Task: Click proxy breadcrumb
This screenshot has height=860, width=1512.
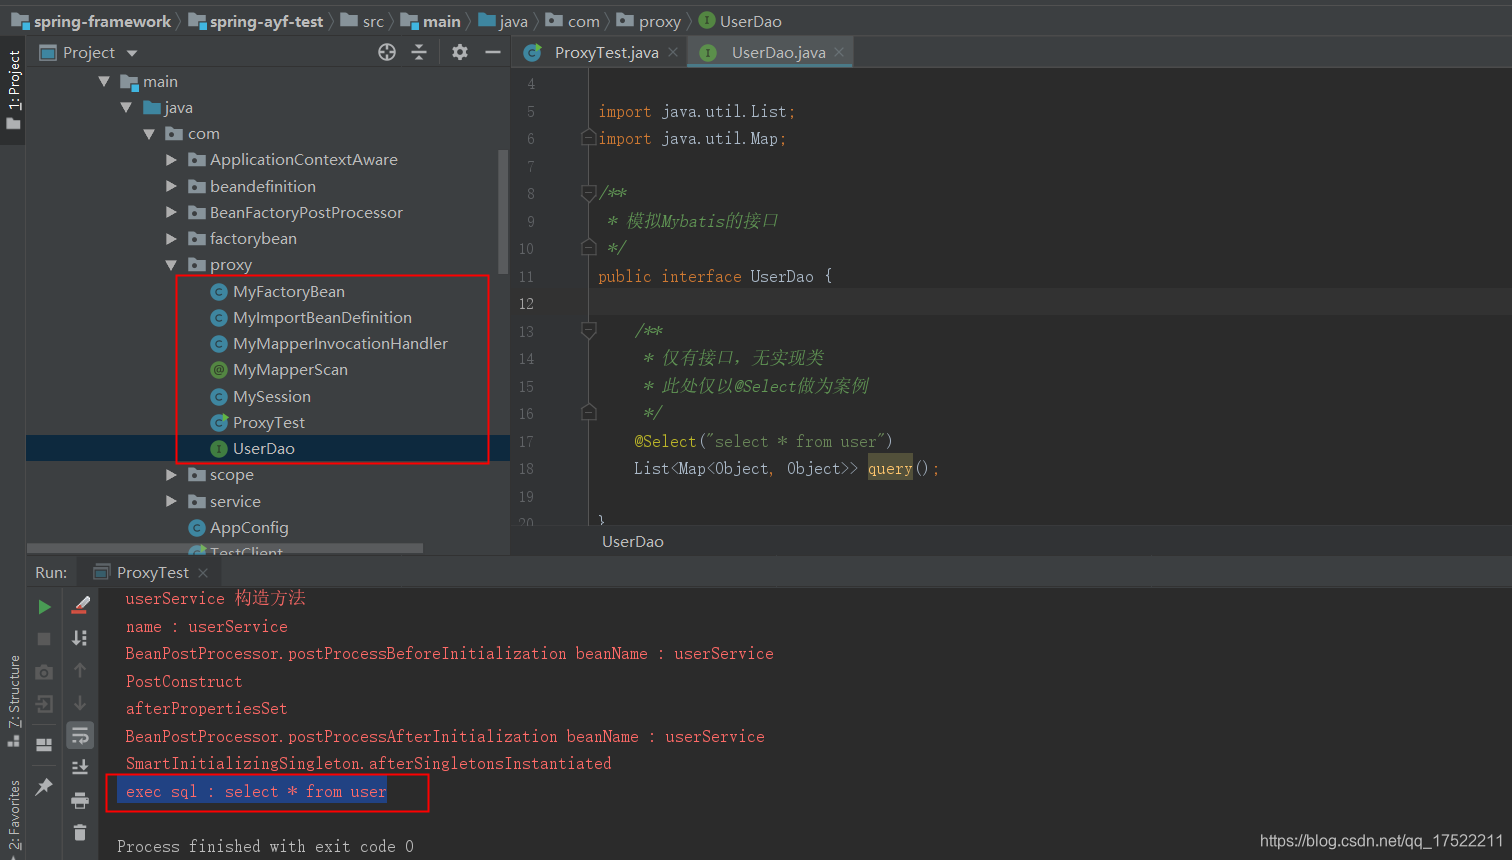Action: (x=659, y=21)
